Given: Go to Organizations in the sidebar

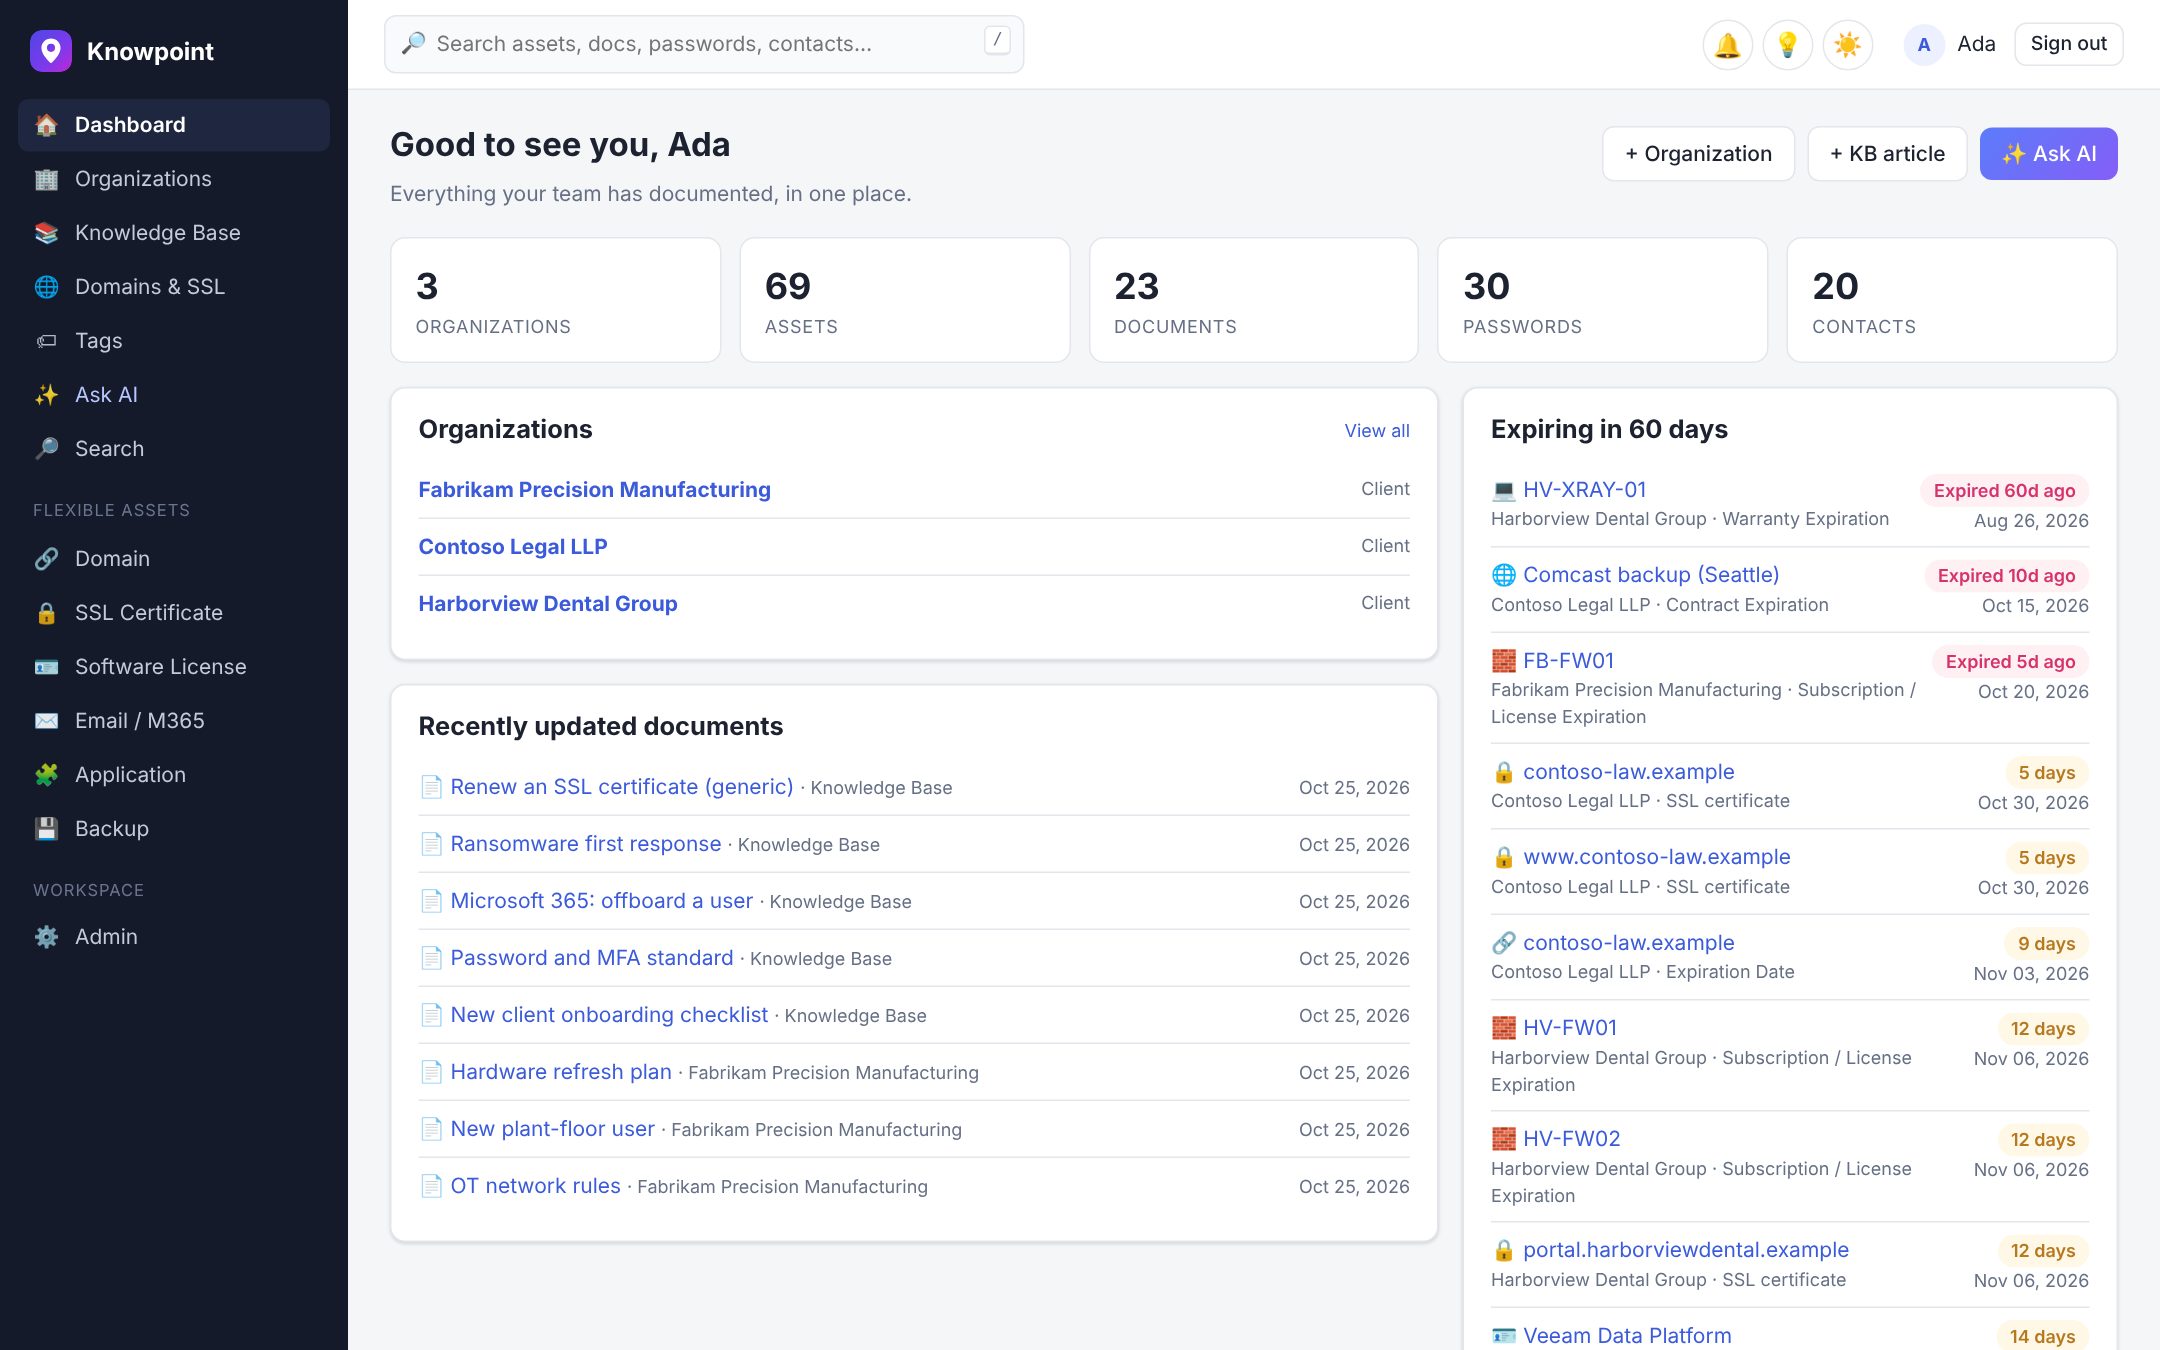Looking at the screenshot, I should click(x=174, y=179).
